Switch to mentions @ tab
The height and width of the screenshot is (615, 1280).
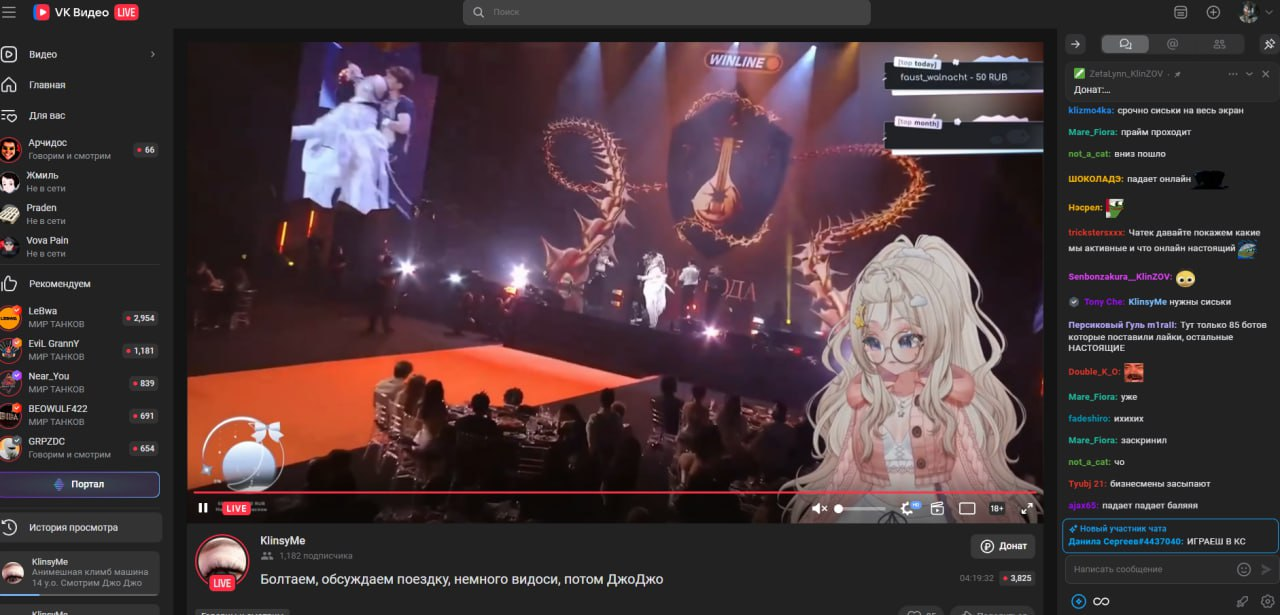pos(1172,44)
